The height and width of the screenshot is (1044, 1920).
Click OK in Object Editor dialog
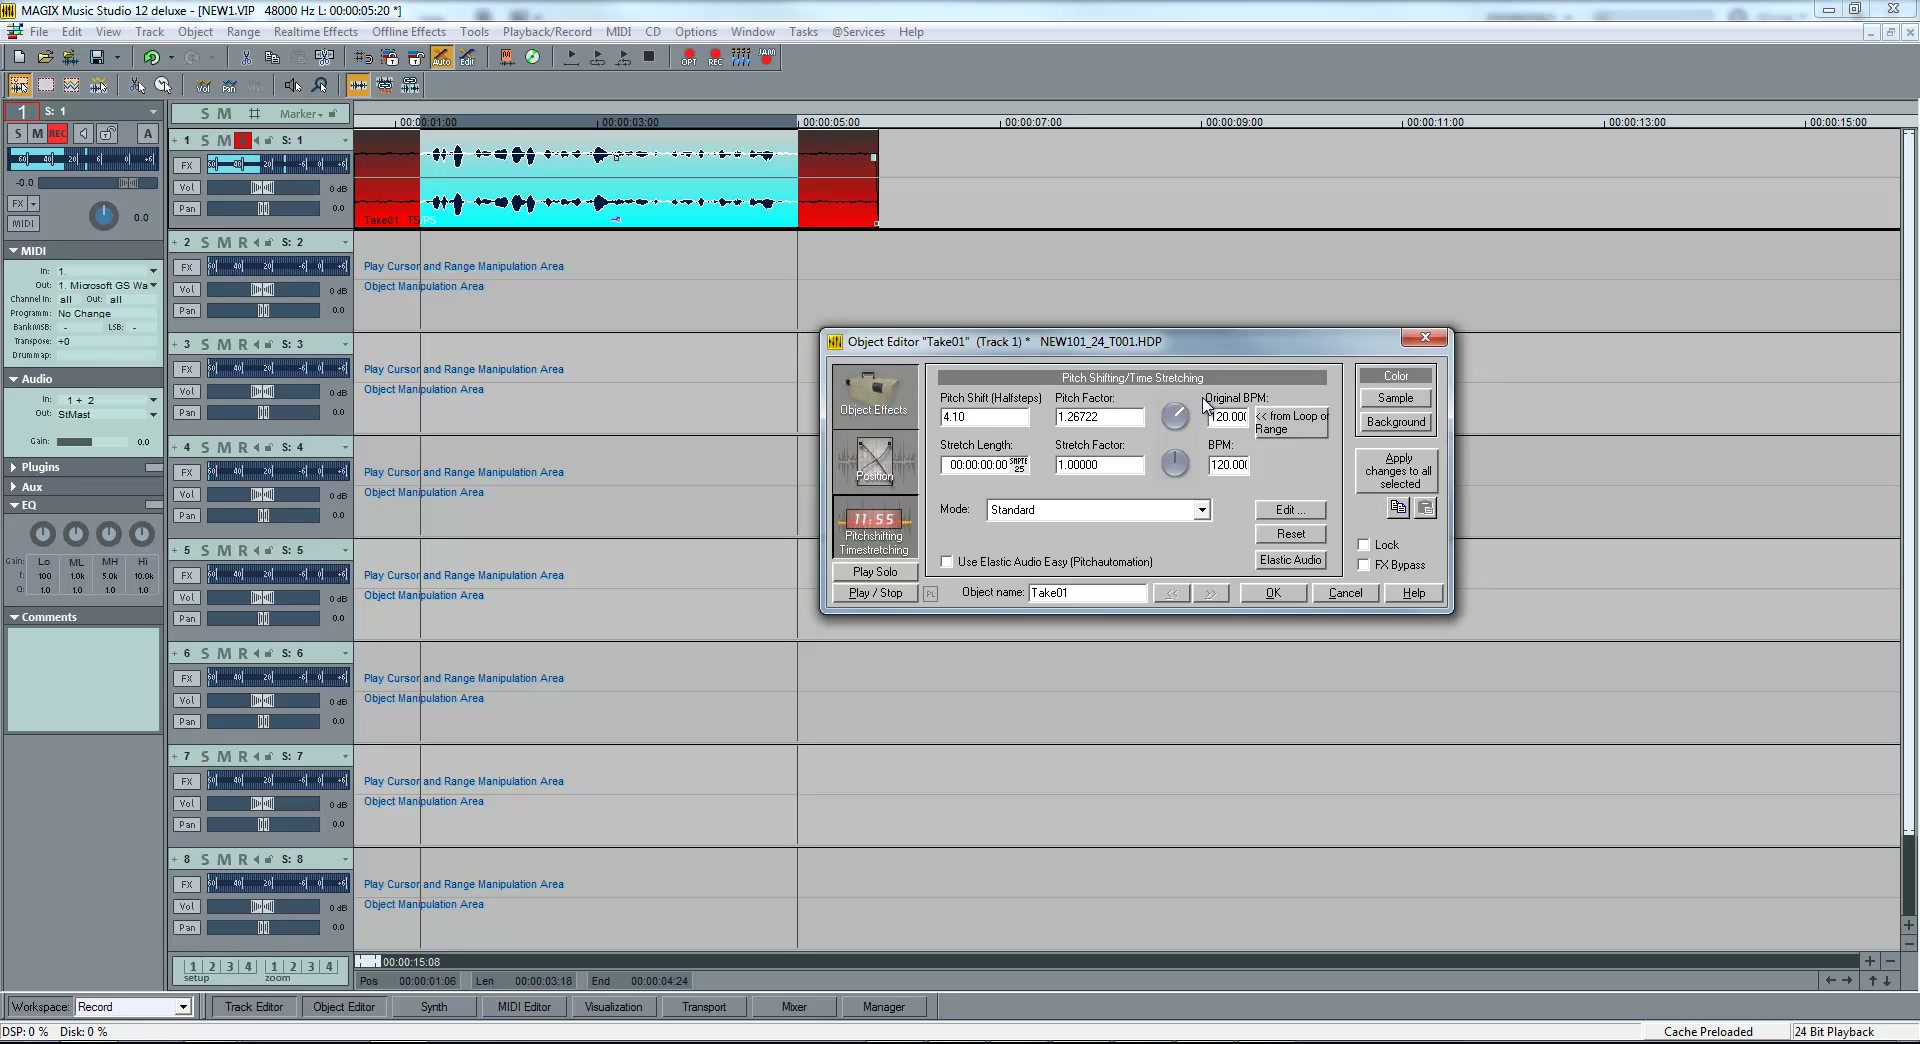1273,593
